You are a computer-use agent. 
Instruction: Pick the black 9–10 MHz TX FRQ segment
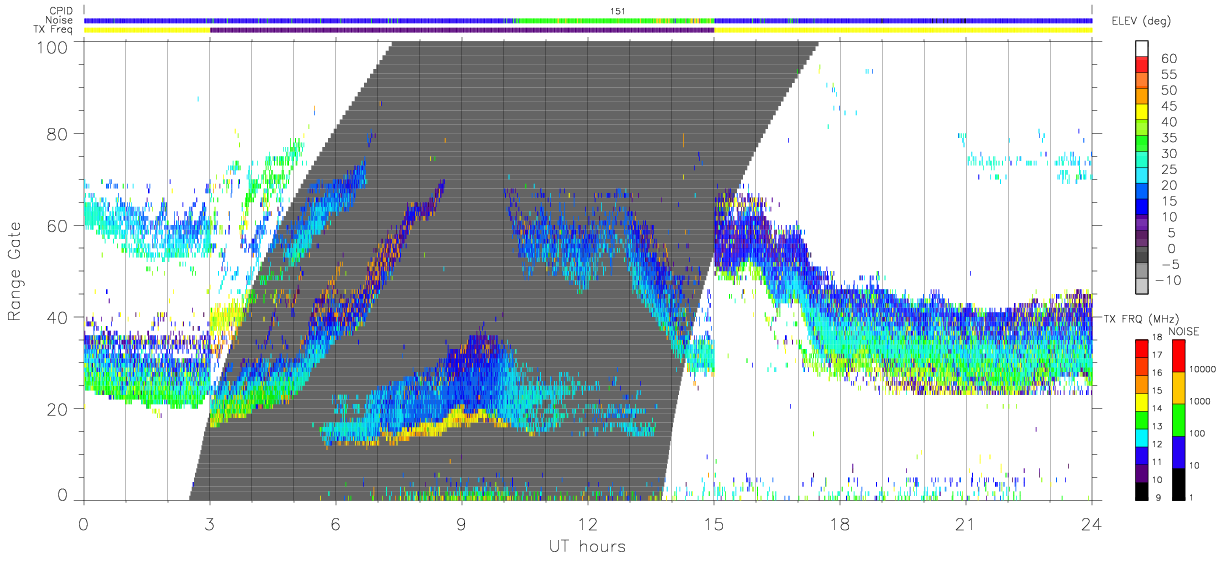tap(1142, 490)
